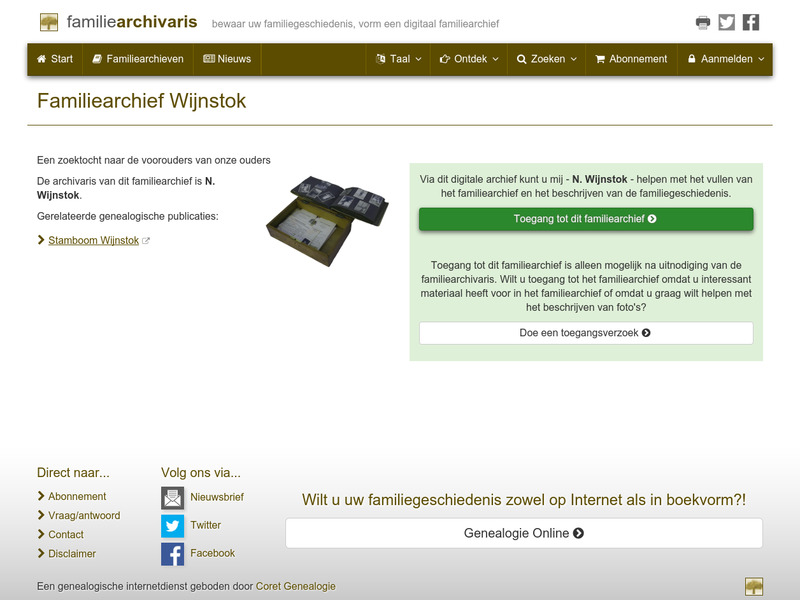Click the lock icon next to Aanmelden
Screen dimensions: 800x600
pos(690,59)
